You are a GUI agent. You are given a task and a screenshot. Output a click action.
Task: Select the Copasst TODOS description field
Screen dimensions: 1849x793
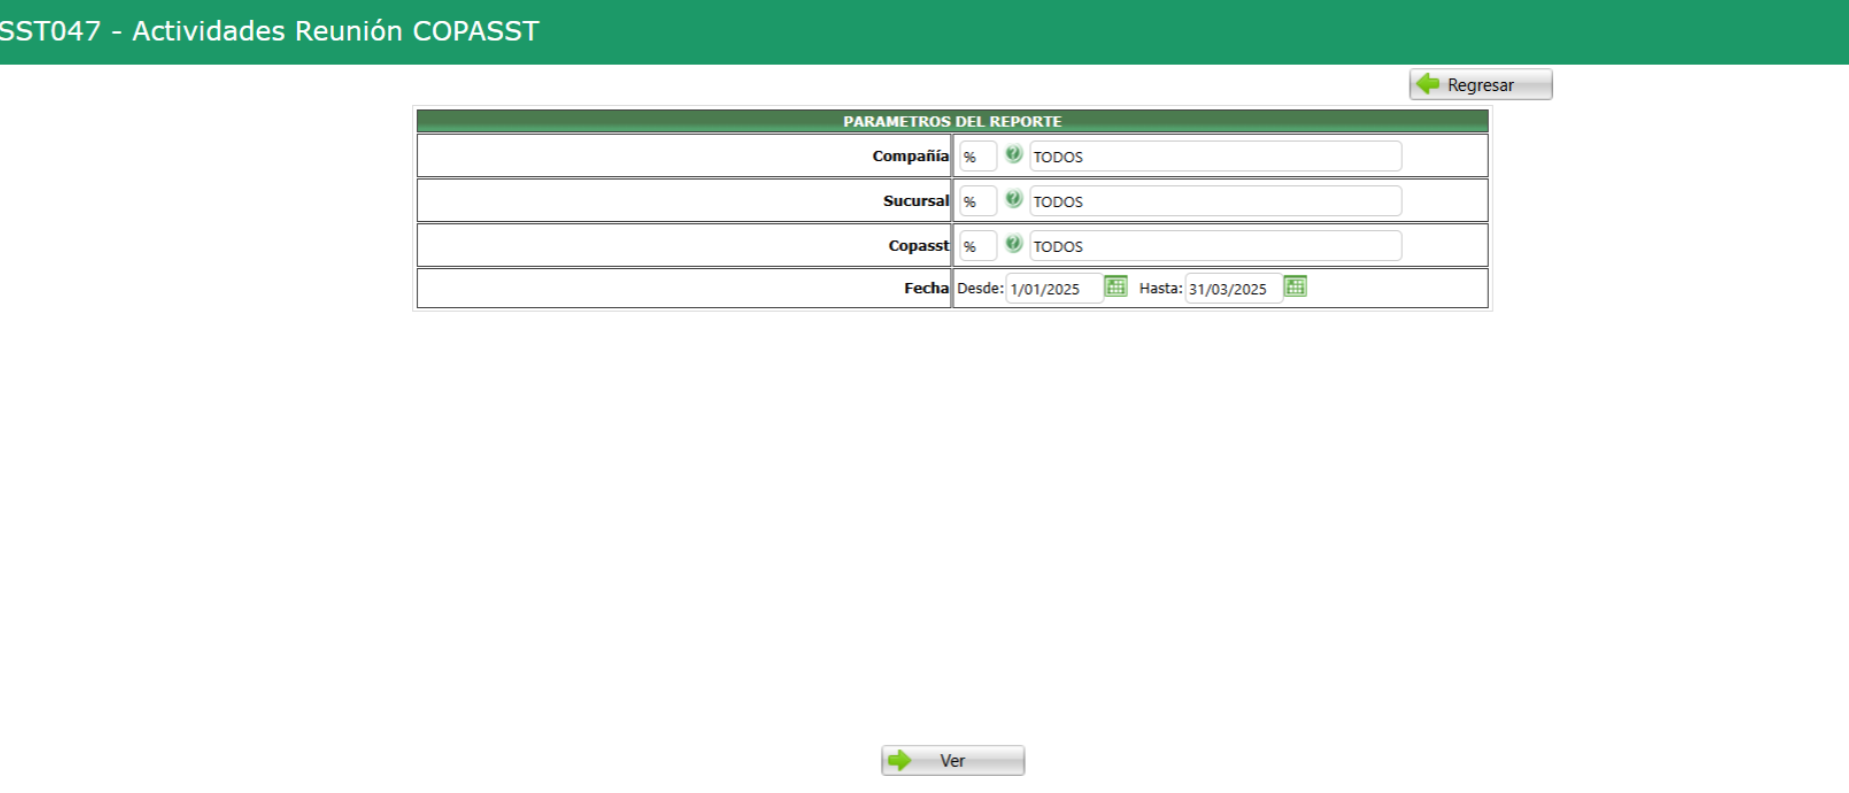[1215, 246]
